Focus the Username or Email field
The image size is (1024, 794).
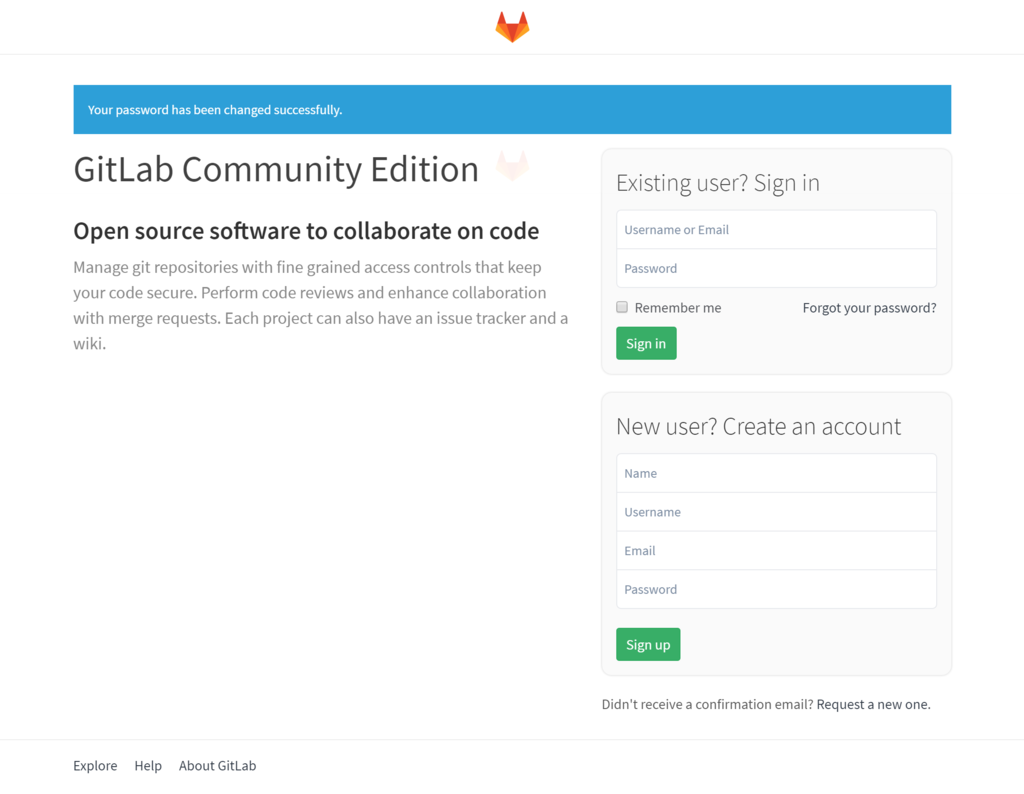[x=776, y=230]
